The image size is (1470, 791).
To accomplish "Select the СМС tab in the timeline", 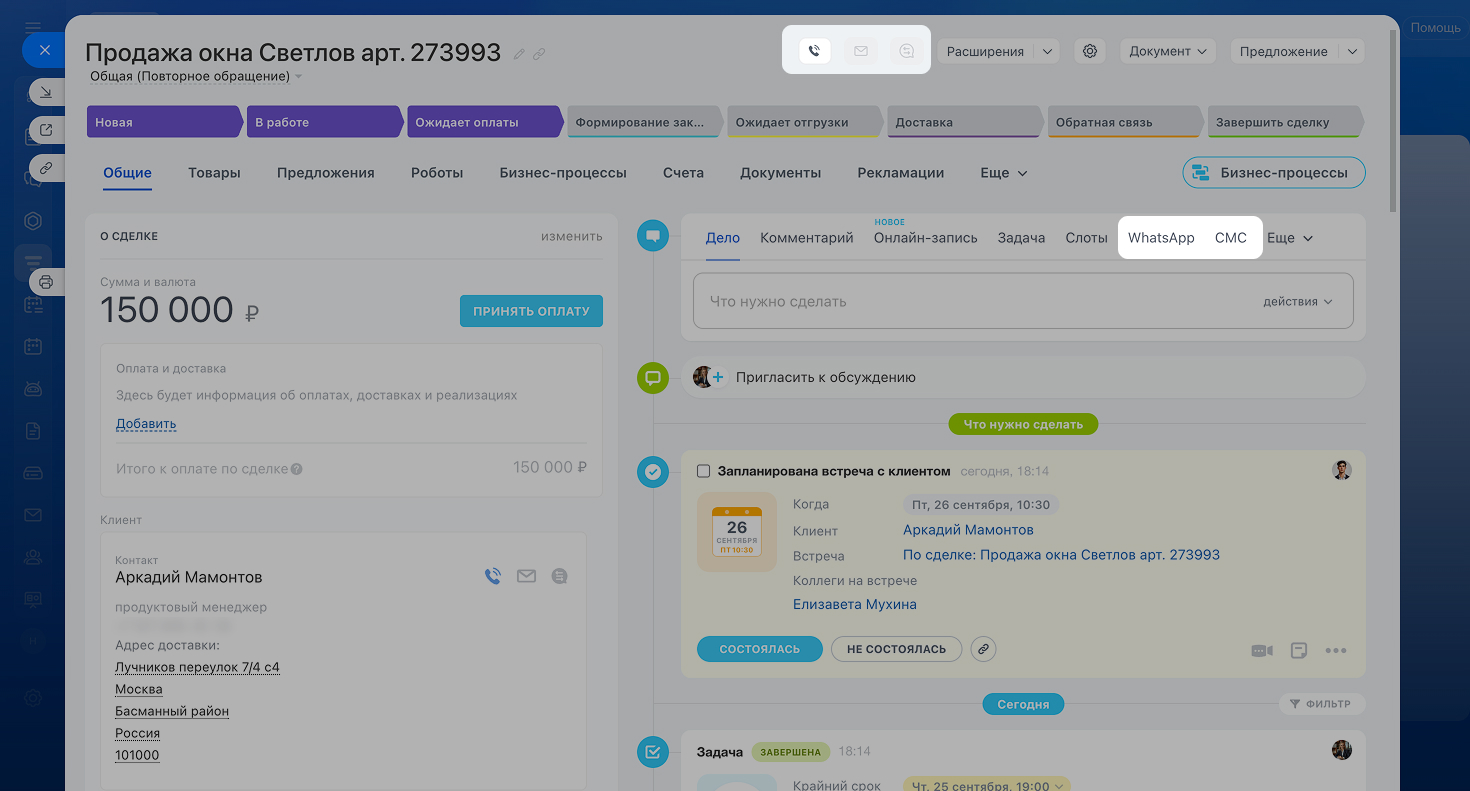I will tap(1231, 238).
